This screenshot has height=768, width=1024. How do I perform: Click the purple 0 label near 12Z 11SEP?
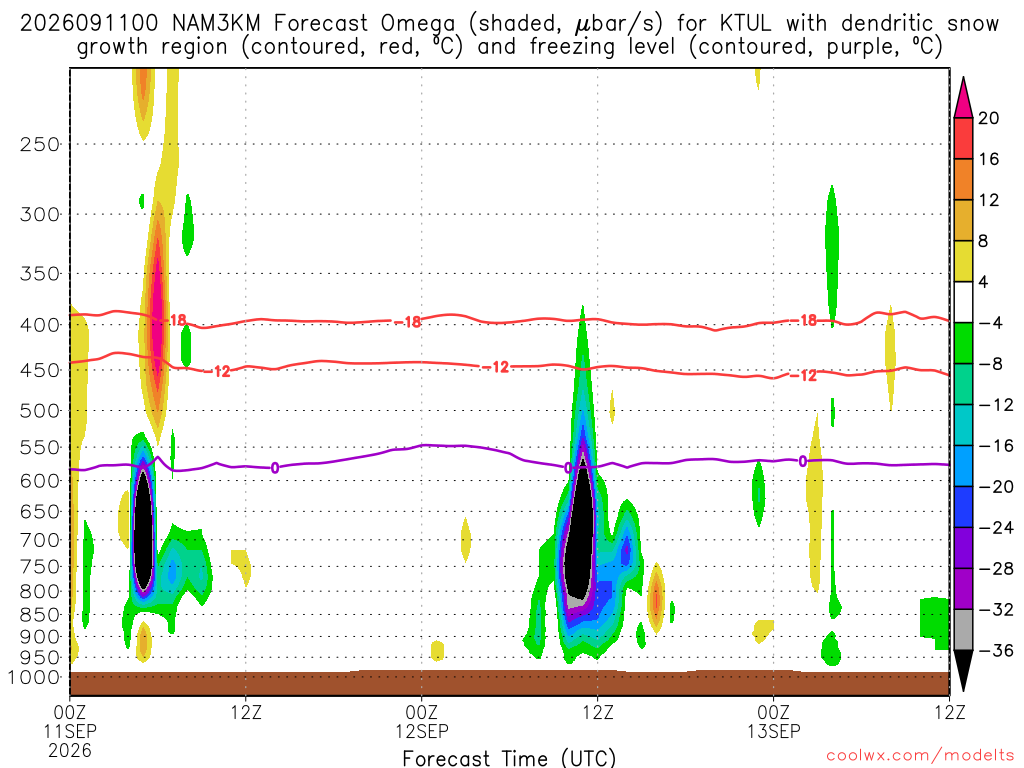275,468
